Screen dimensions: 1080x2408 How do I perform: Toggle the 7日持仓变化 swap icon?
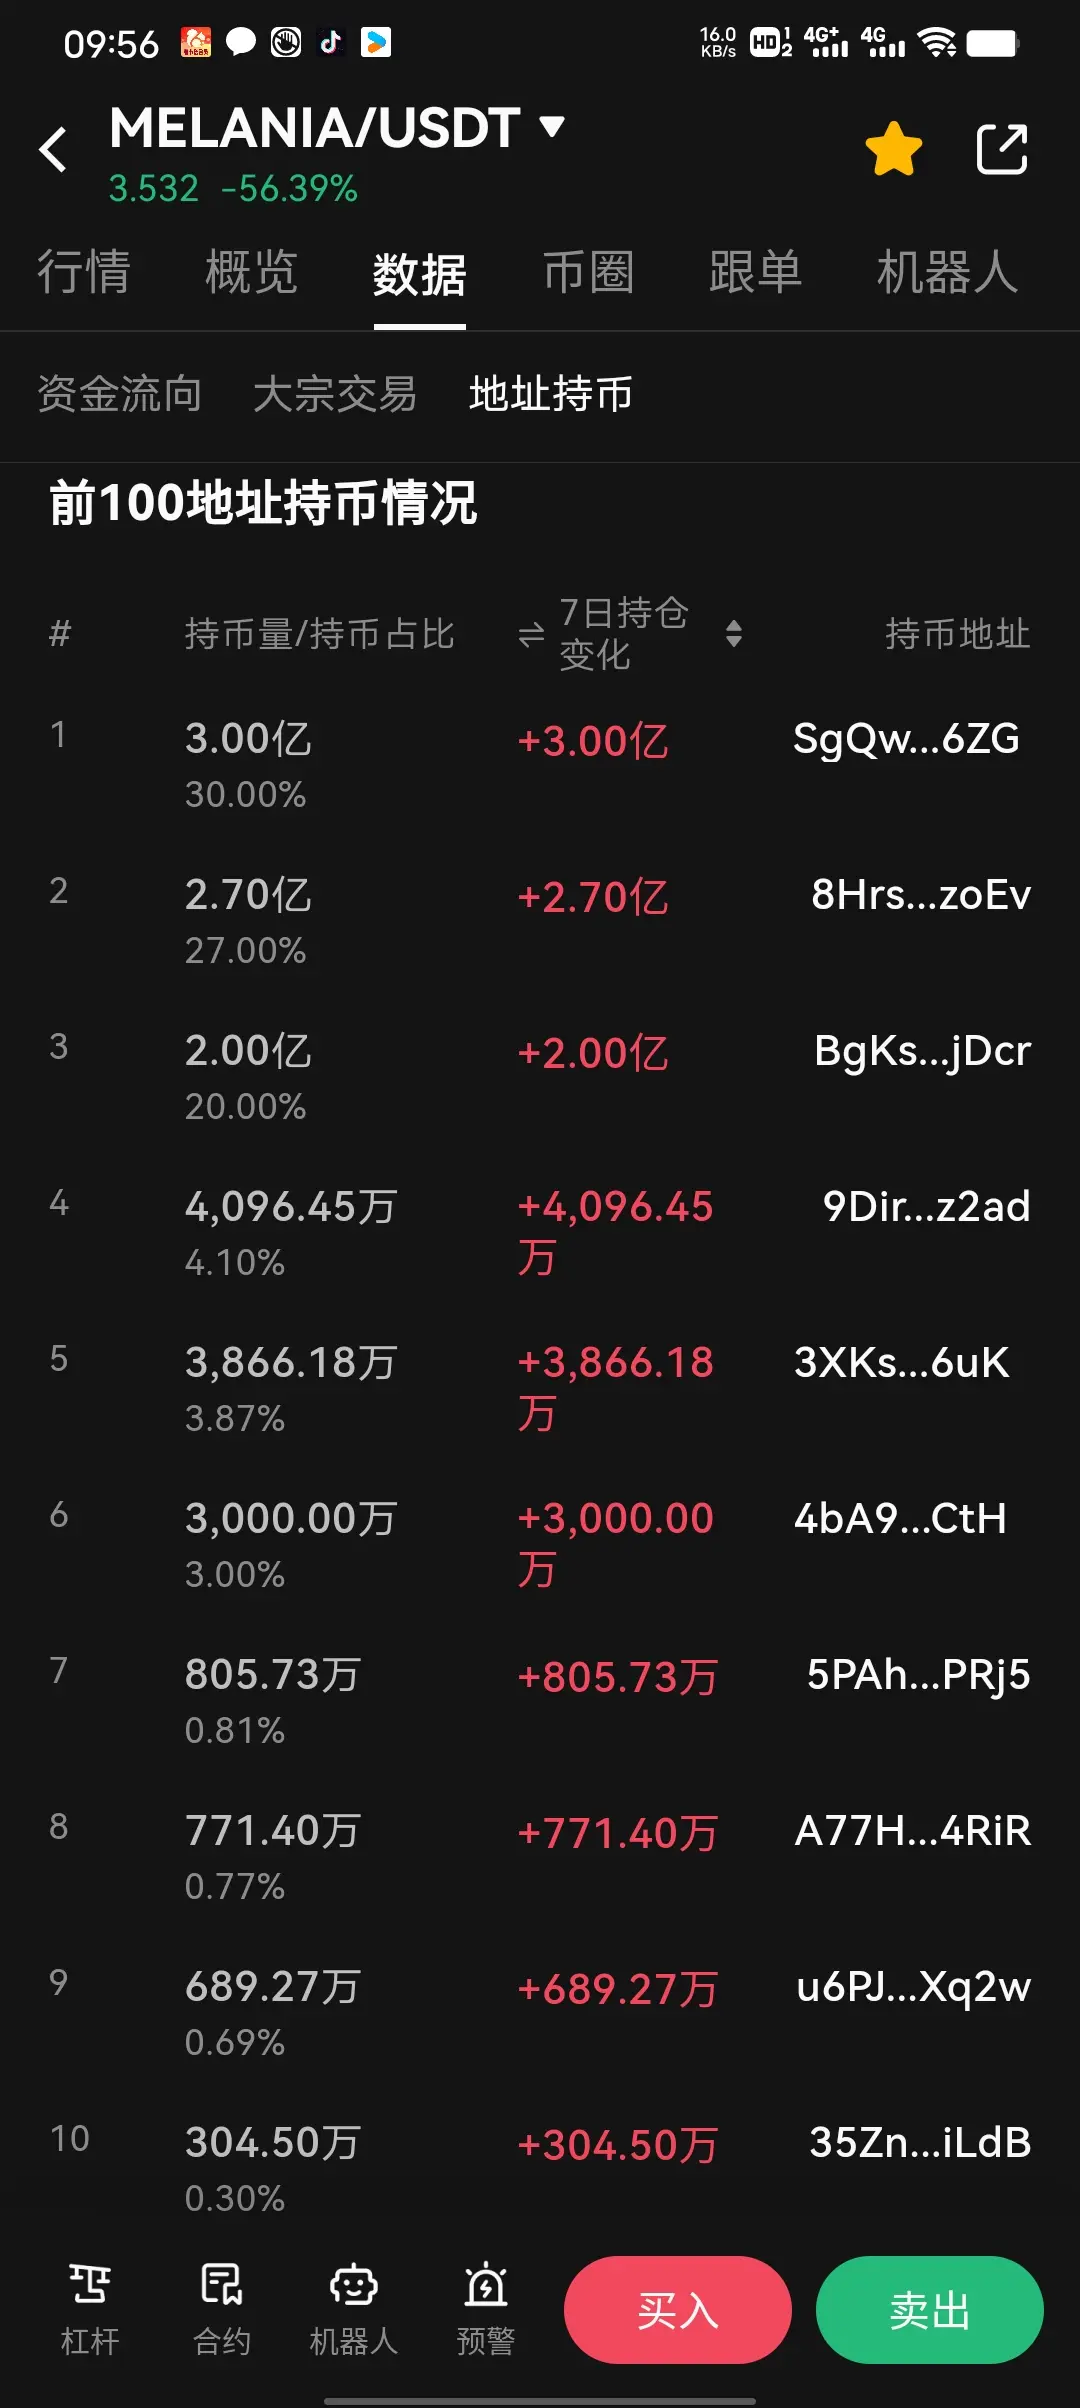click(532, 634)
